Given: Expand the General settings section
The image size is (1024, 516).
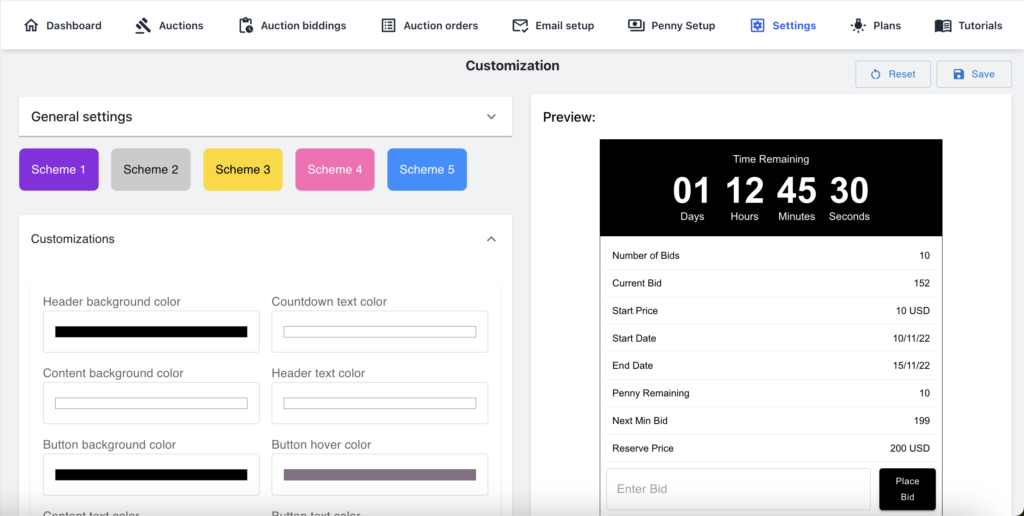Looking at the screenshot, I should pyautogui.click(x=491, y=117).
